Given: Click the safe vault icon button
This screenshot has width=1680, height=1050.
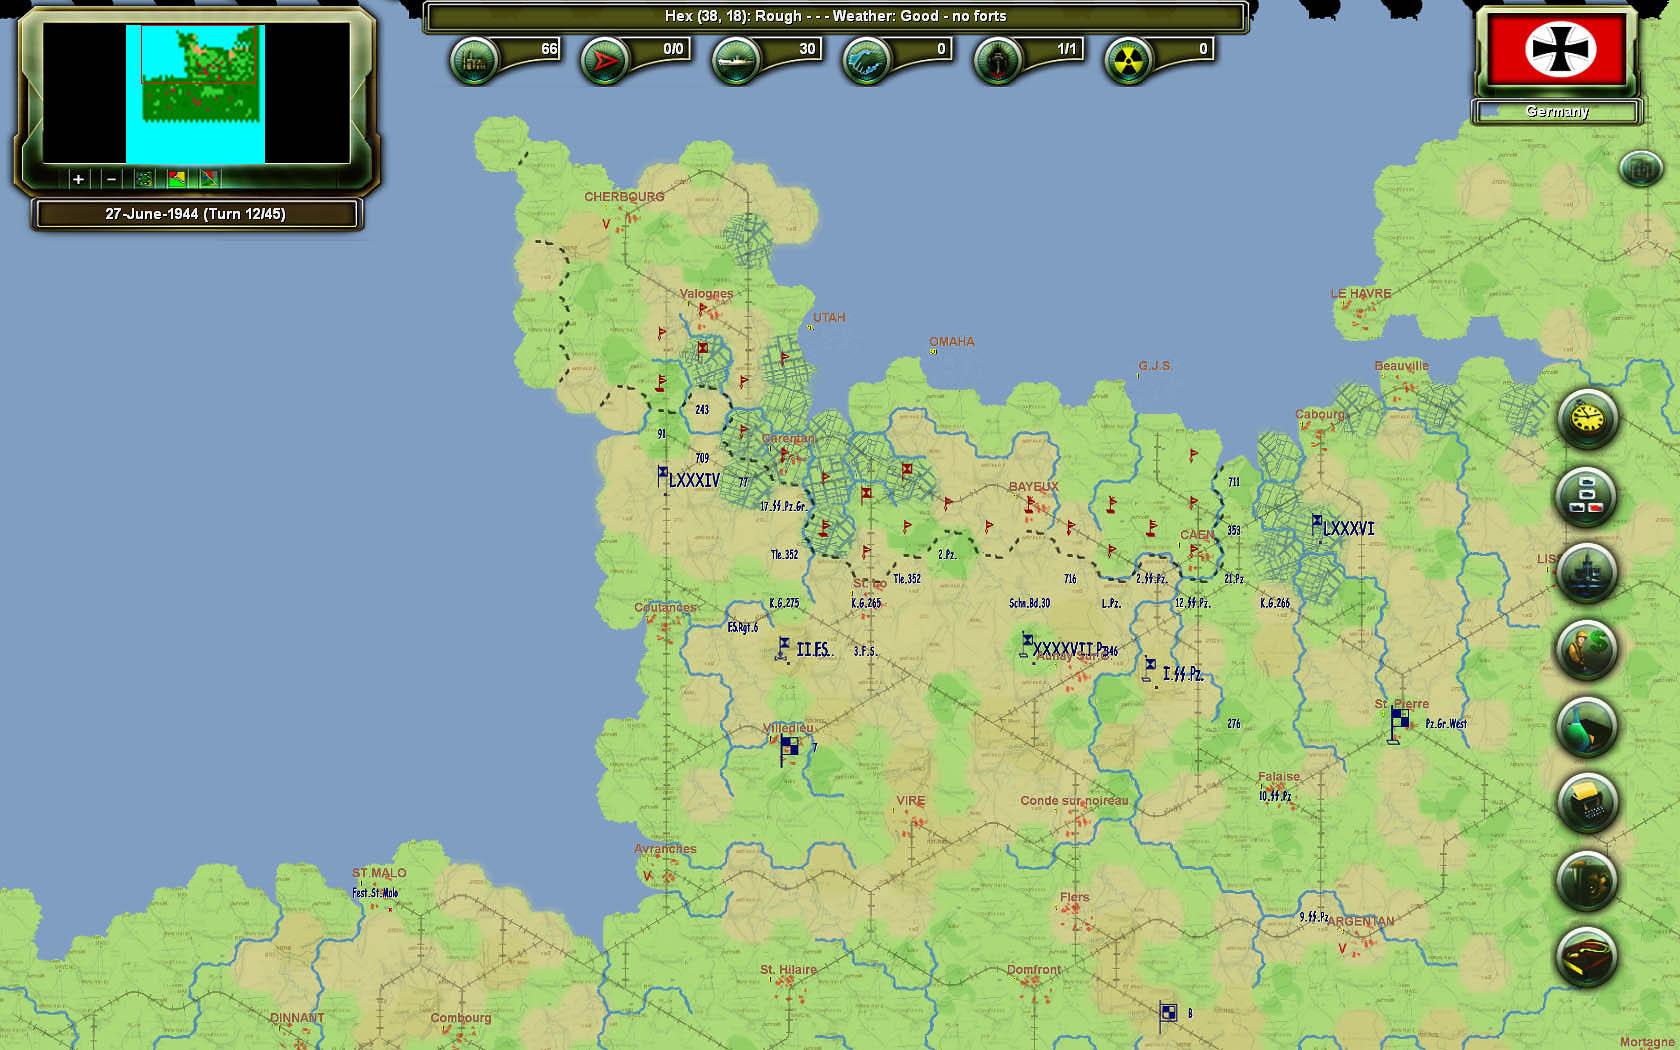Looking at the screenshot, I should pyautogui.click(x=1587, y=880).
